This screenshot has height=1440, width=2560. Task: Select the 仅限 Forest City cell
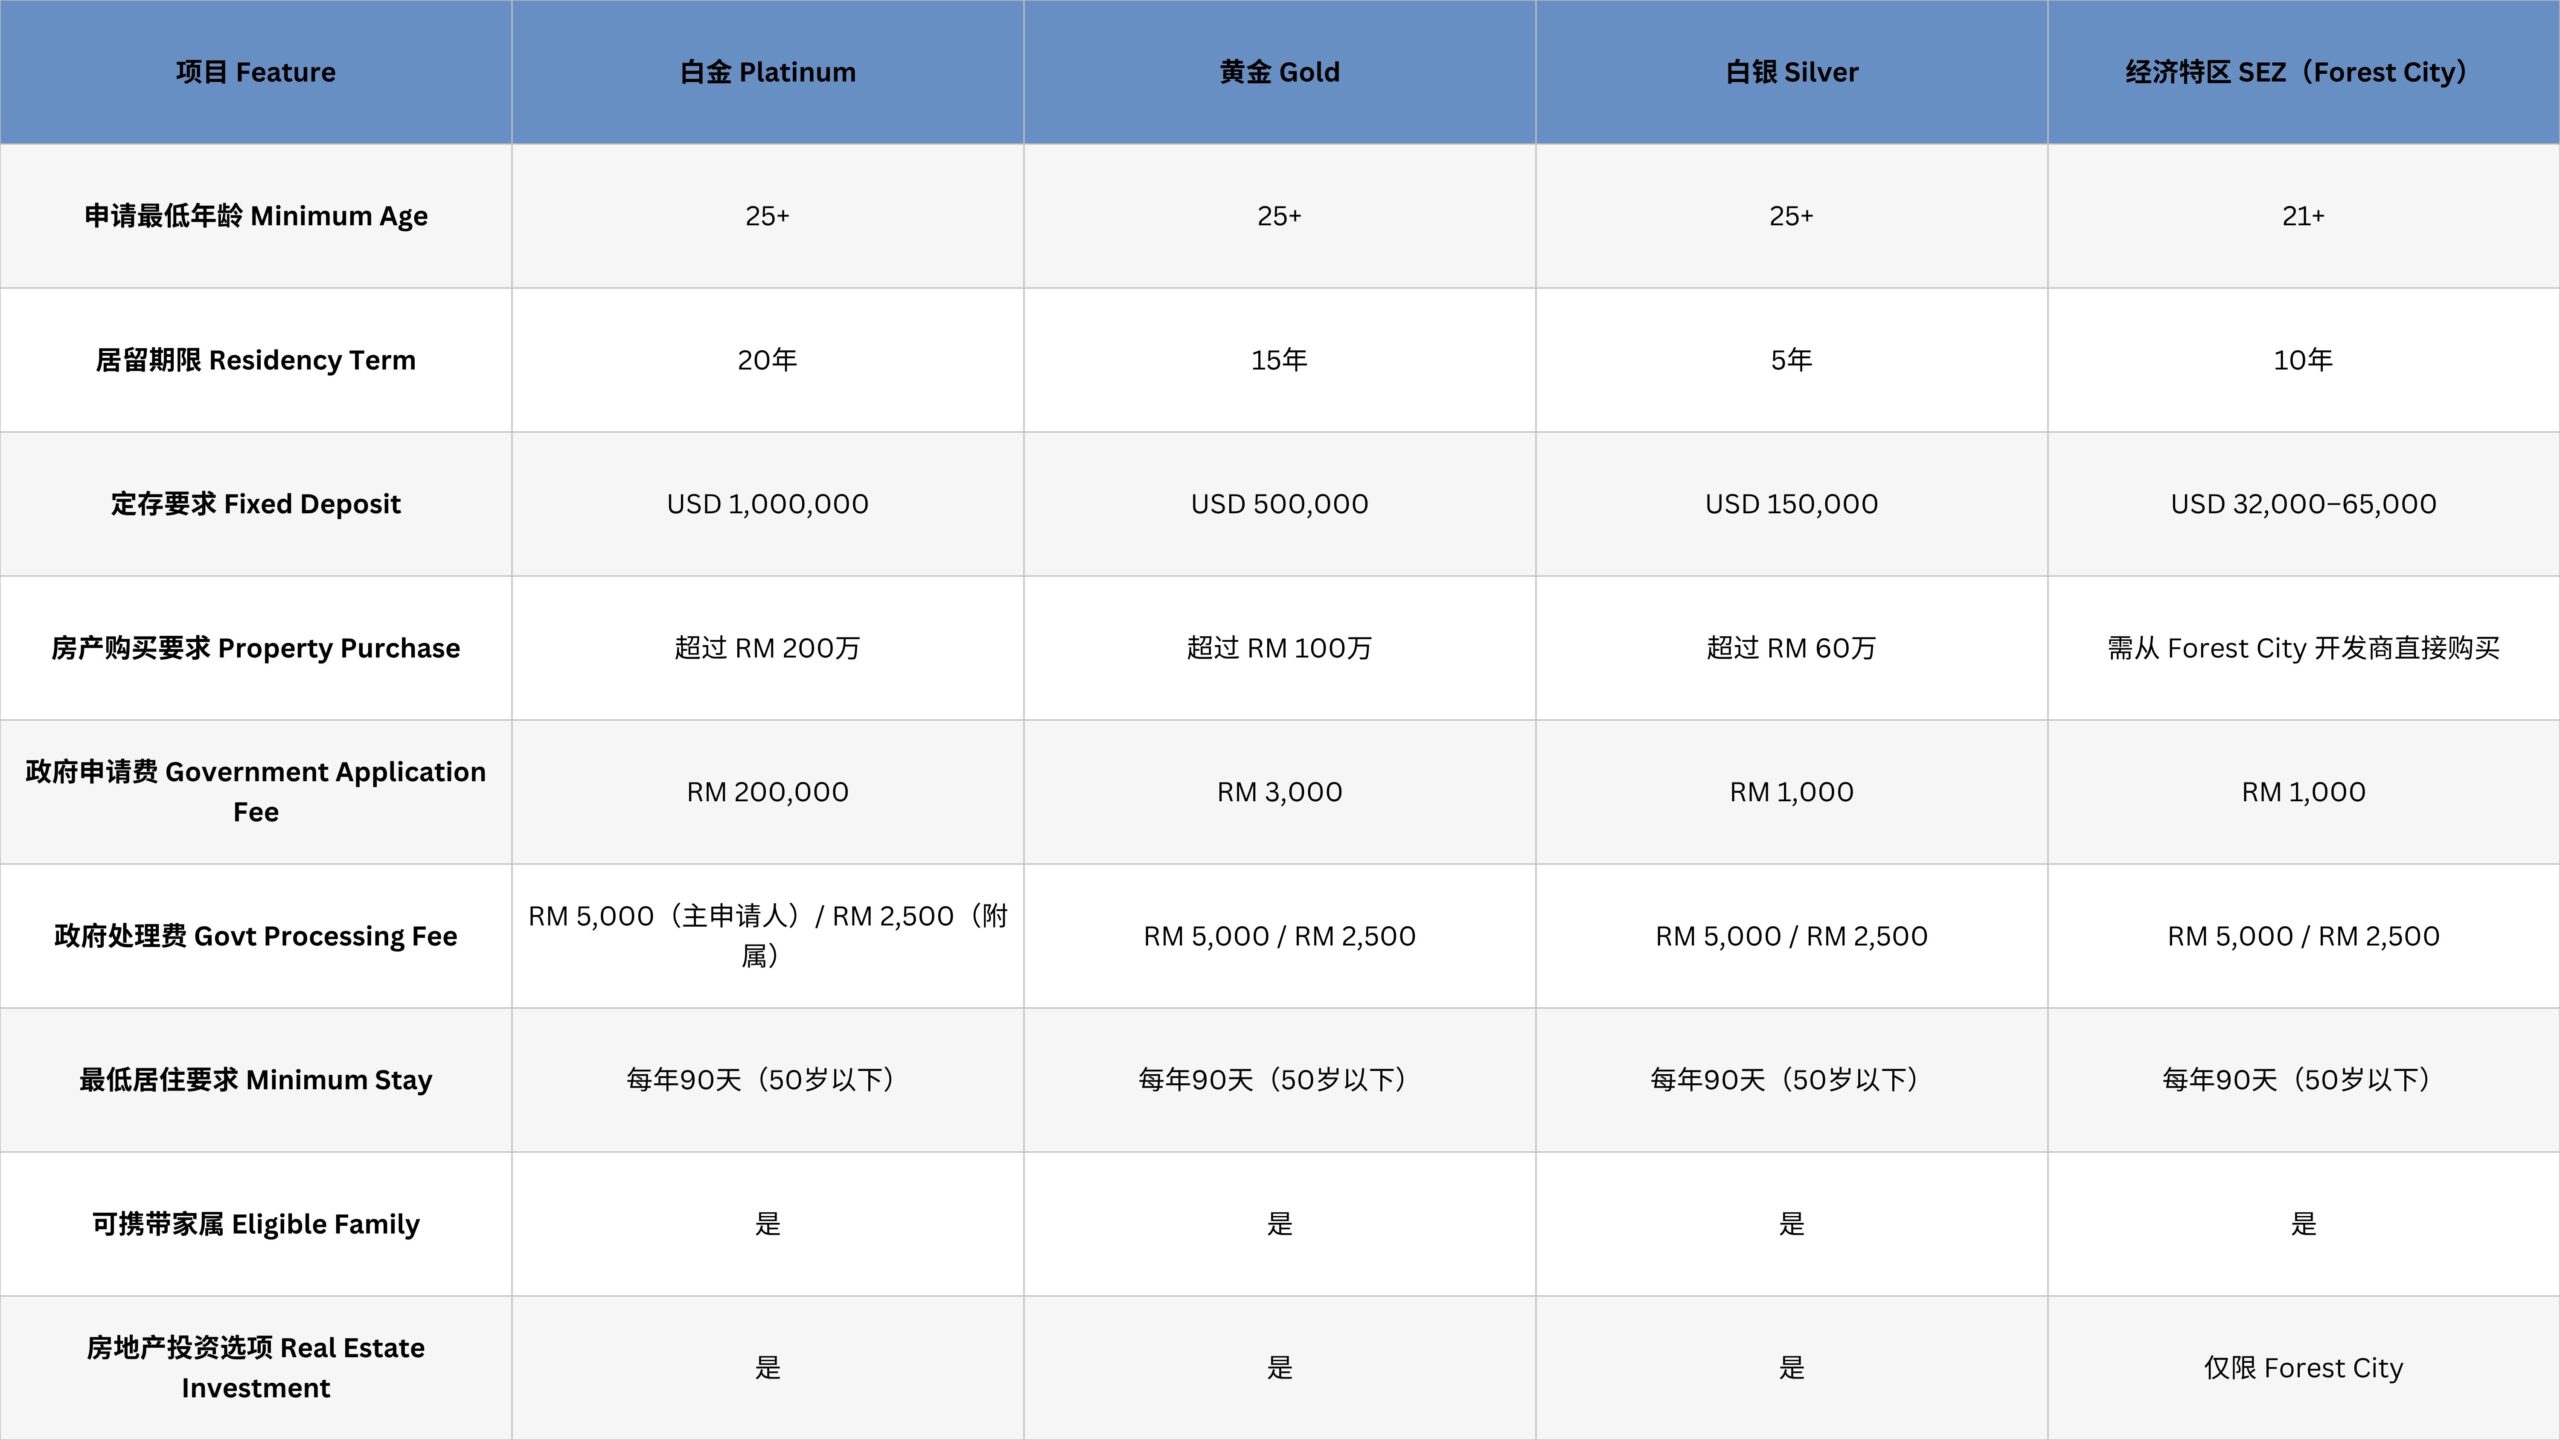pyautogui.click(x=2302, y=1367)
